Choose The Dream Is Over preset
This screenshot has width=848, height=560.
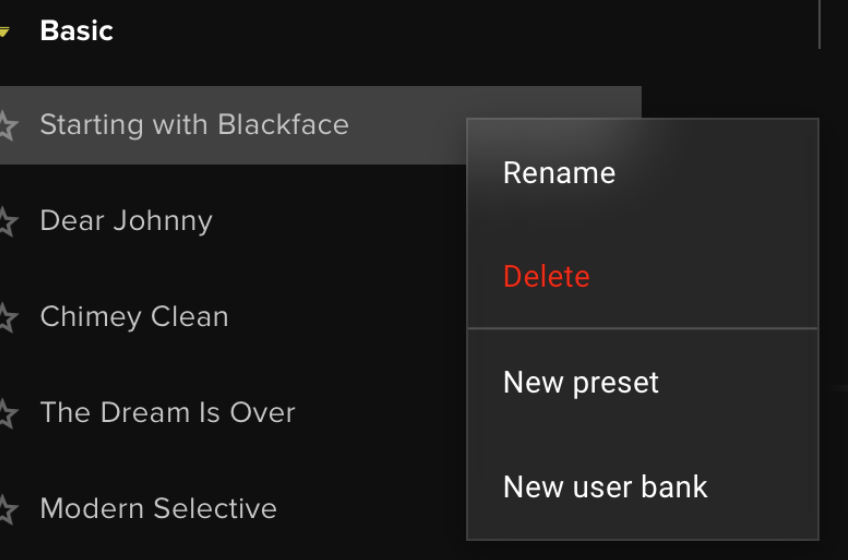(167, 413)
